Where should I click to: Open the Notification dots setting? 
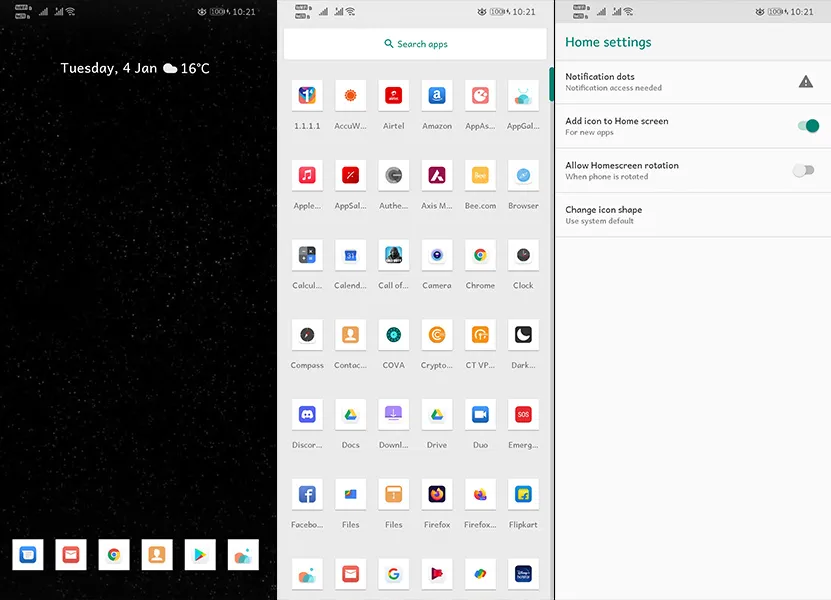pyautogui.click(x=650, y=82)
